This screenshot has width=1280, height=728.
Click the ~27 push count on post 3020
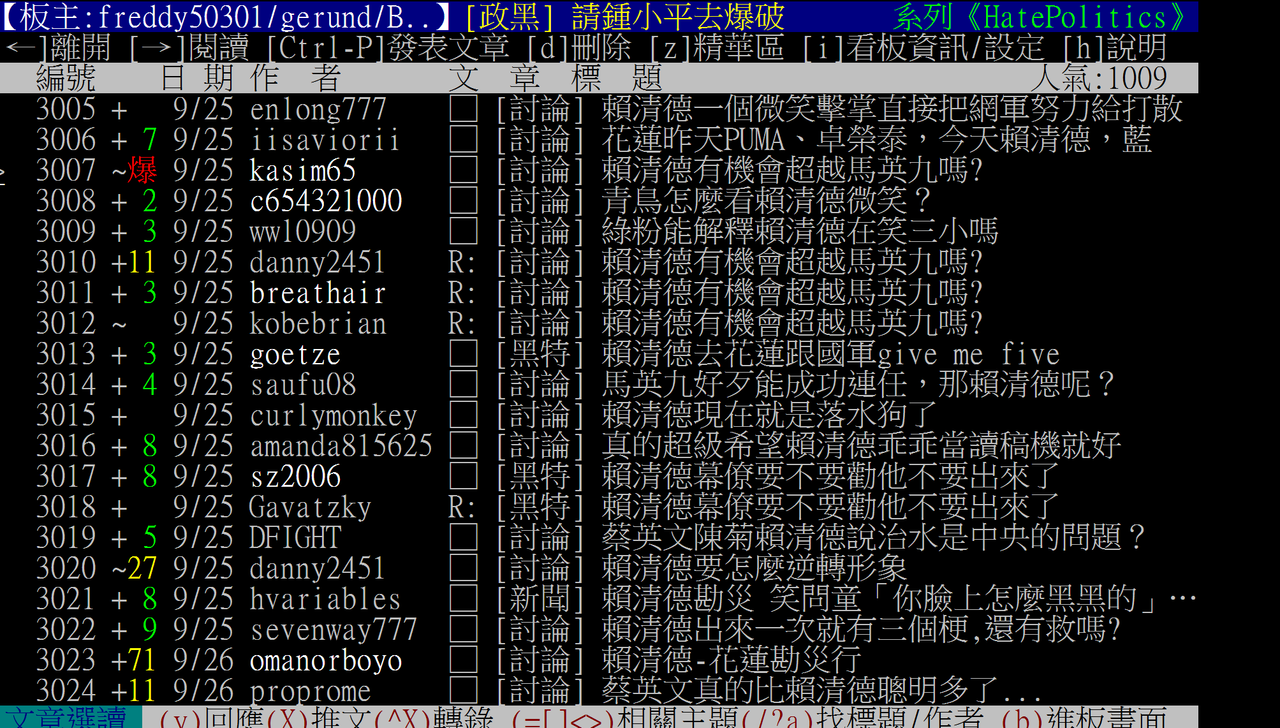coord(135,569)
